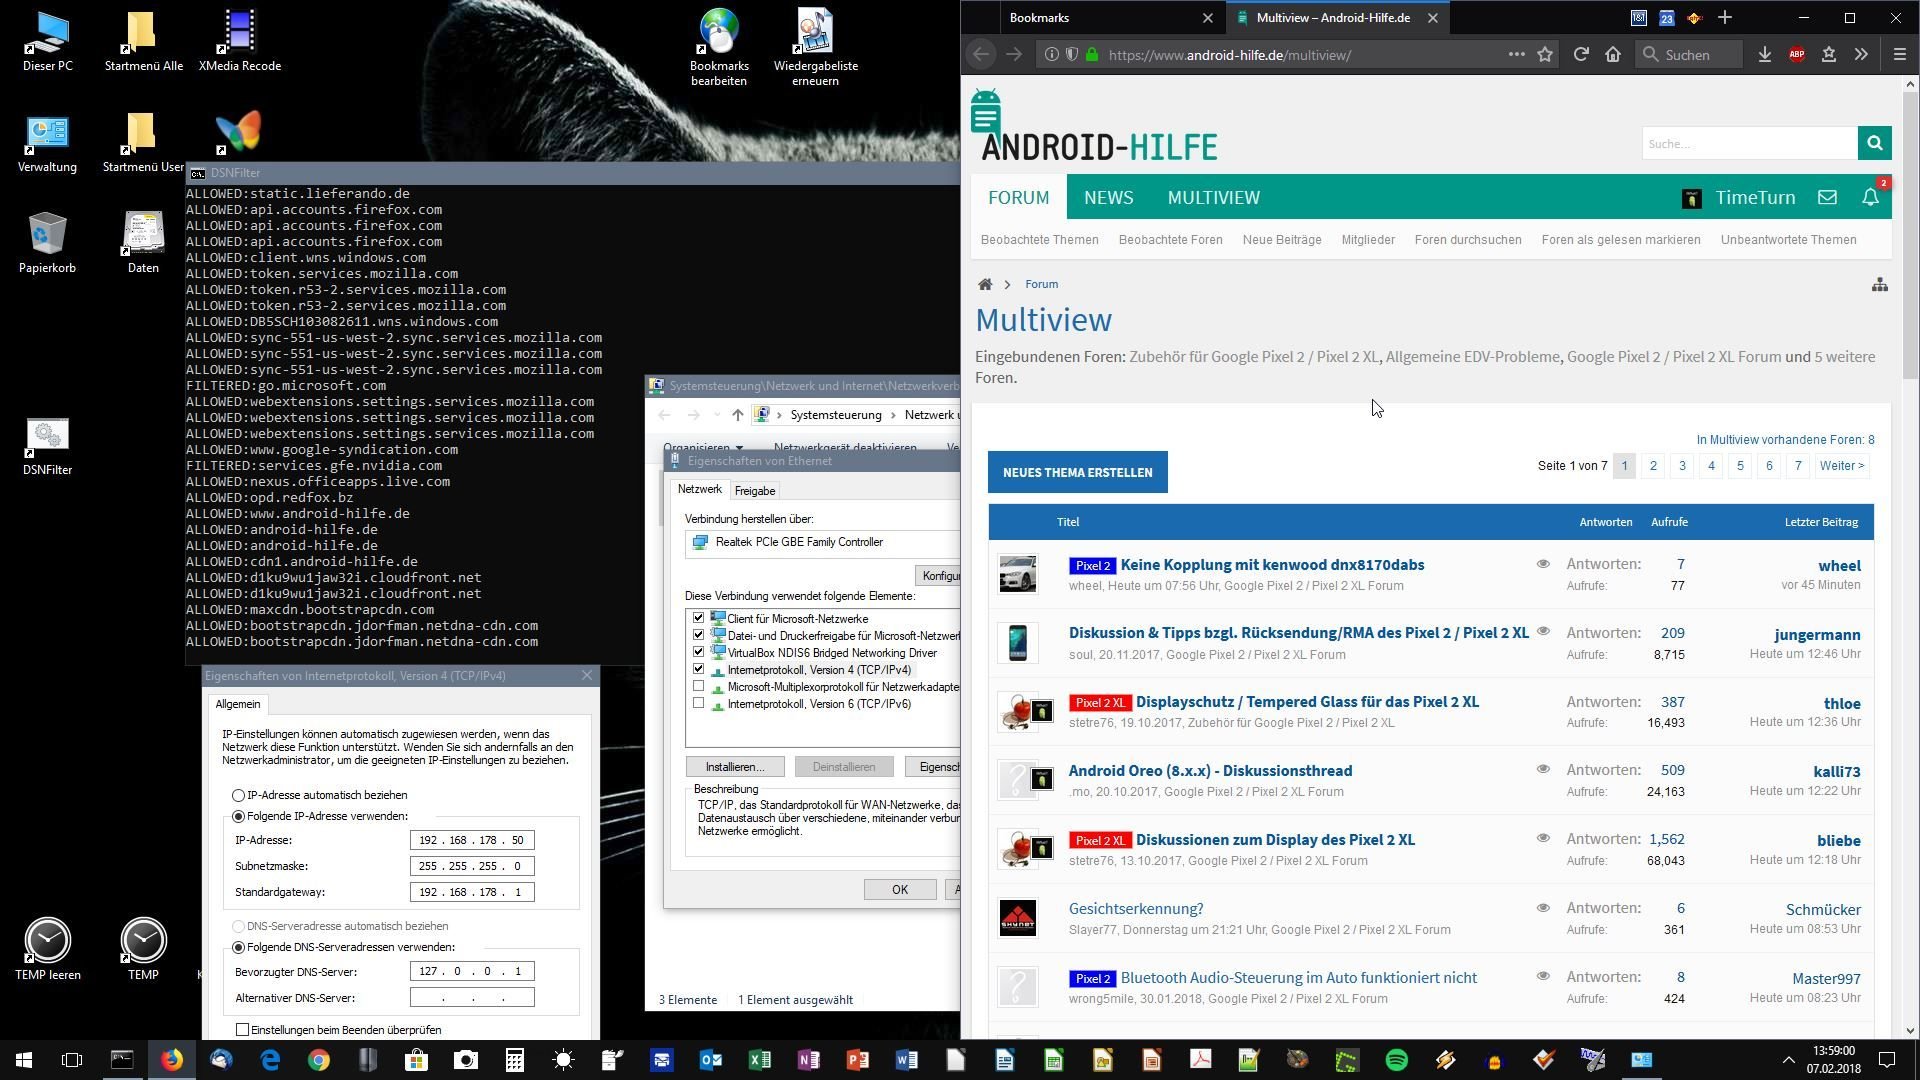Open the NEWS section

pyautogui.click(x=1108, y=197)
